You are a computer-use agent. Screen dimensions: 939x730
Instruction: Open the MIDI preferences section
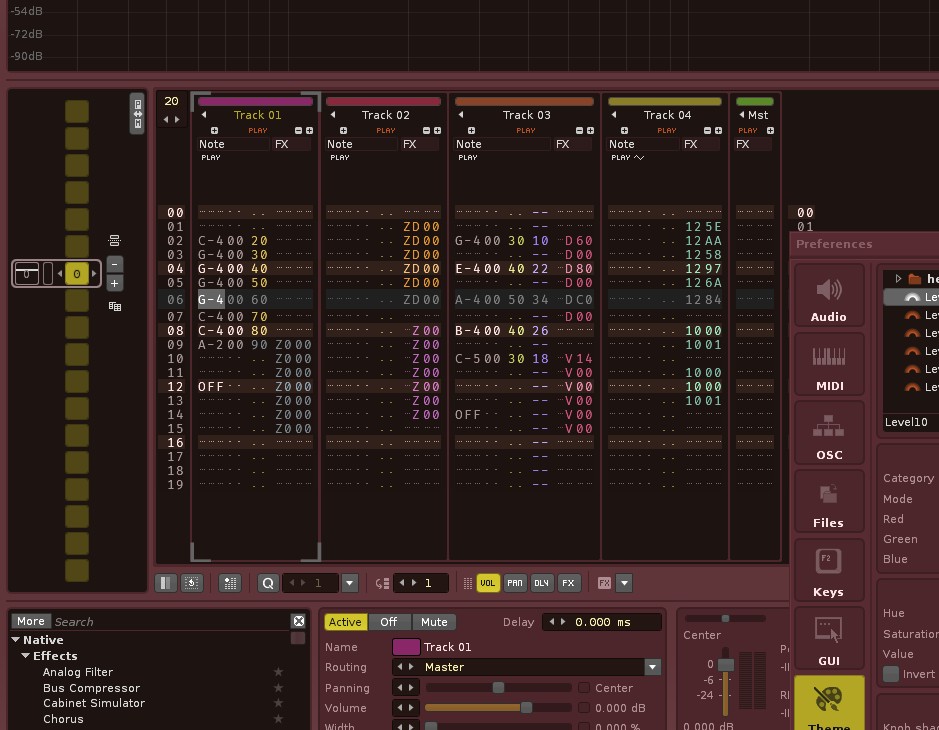pyautogui.click(x=829, y=365)
